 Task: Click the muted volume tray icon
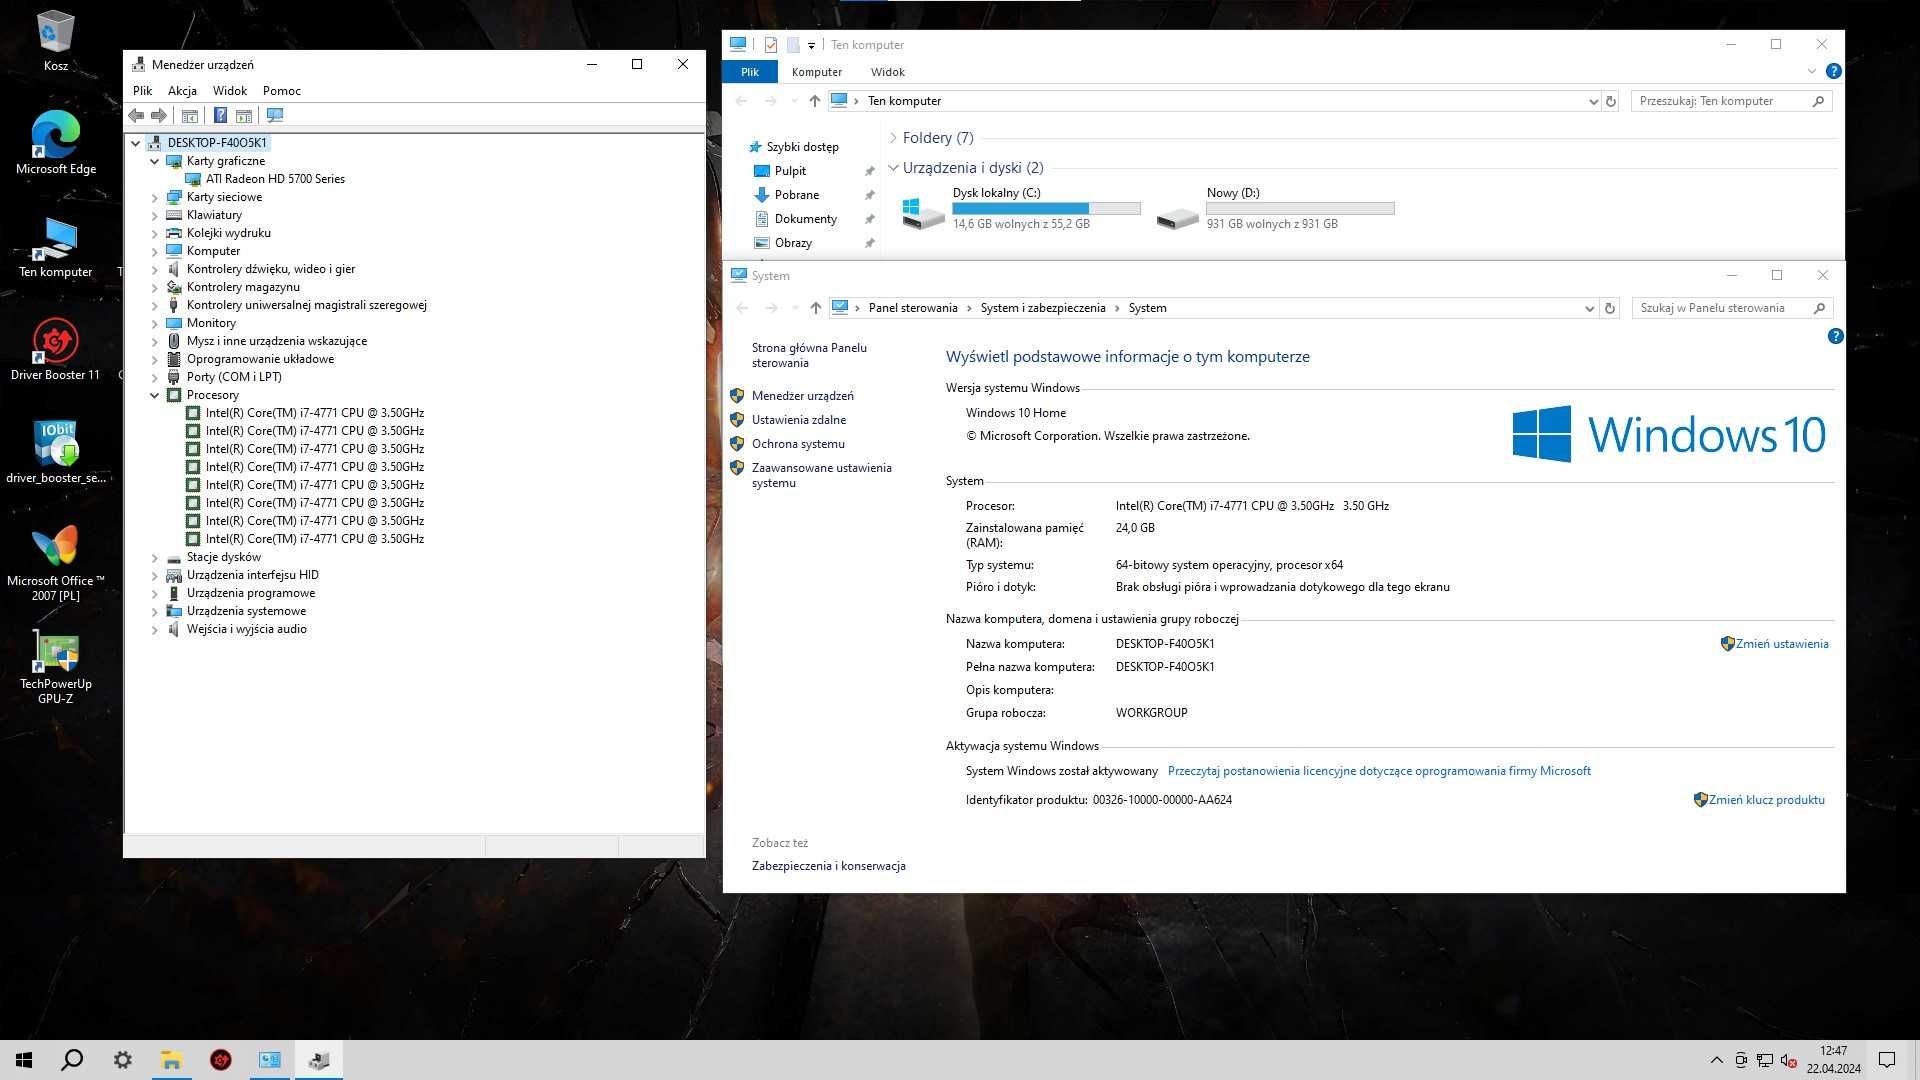[1789, 1061]
